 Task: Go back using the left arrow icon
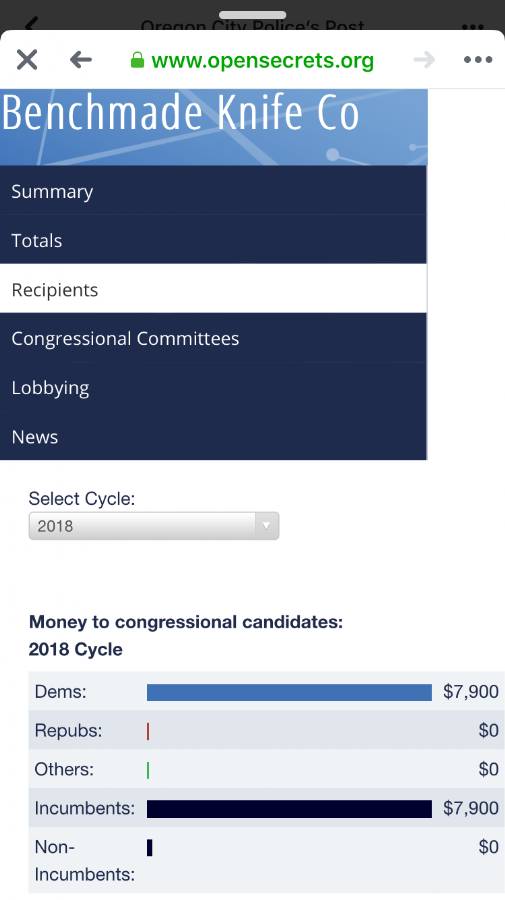point(81,60)
